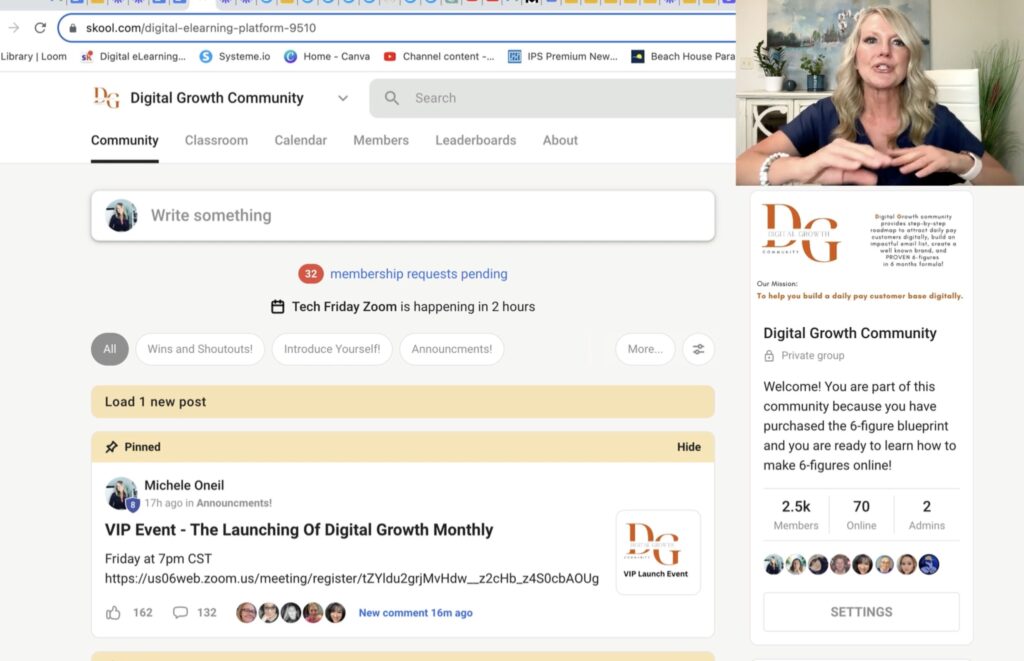This screenshot has height=661, width=1024.
Task: Click Load 1 new post banner
Action: click(403, 402)
